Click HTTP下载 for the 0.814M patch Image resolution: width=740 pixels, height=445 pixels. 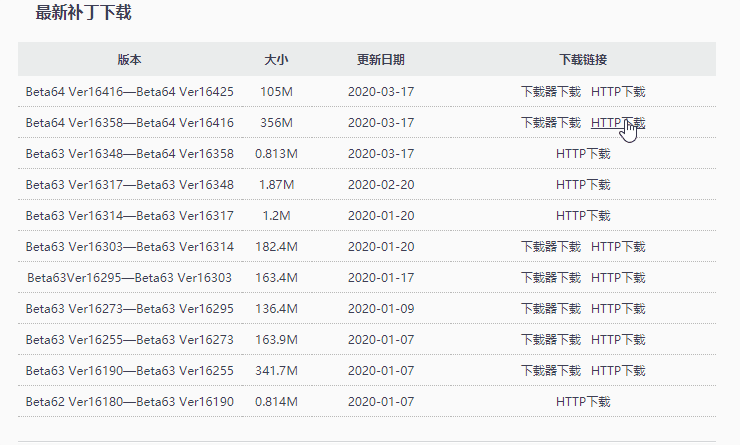pos(583,402)
